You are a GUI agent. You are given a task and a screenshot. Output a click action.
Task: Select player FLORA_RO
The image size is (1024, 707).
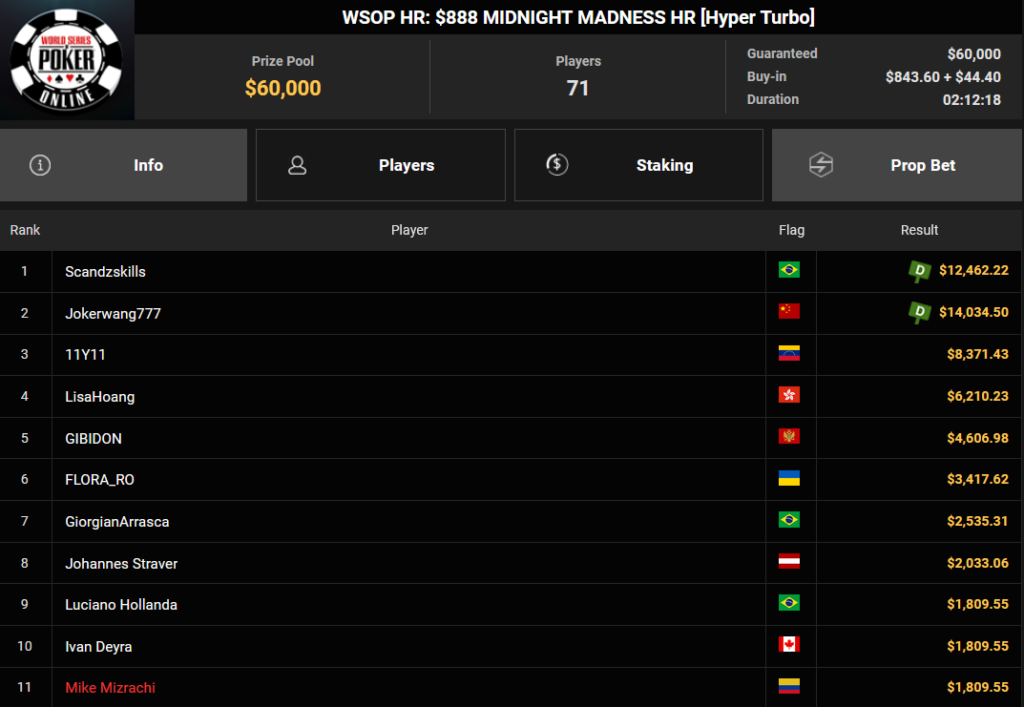tap(99, 480)
